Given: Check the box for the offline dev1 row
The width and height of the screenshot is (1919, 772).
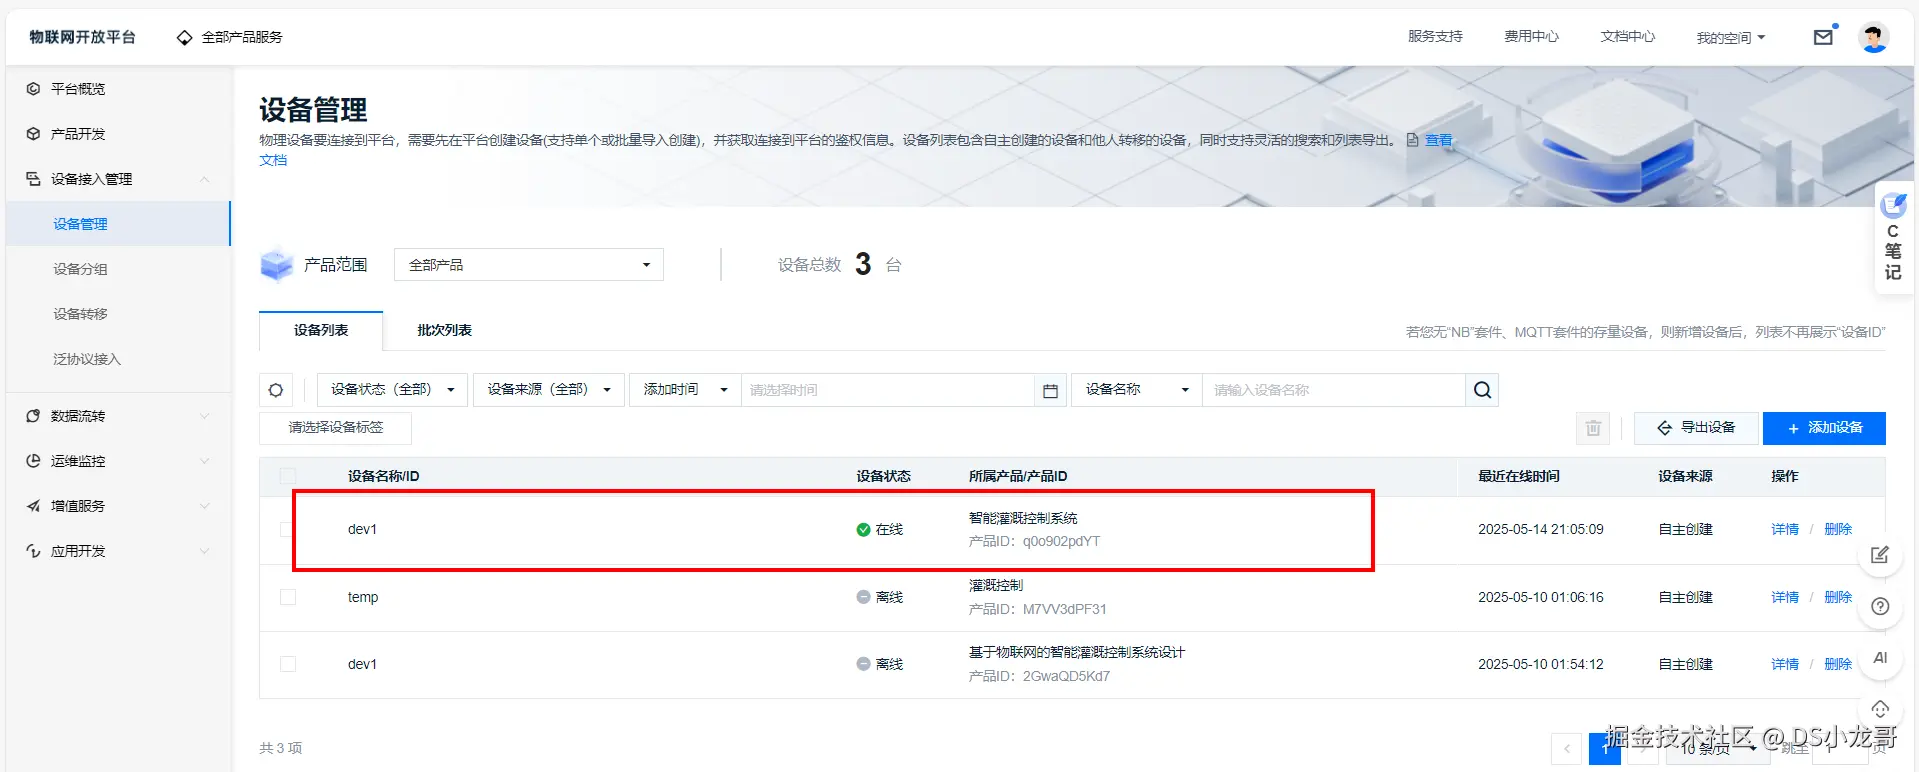Looking at the screenshot, I should pyautogui.click(x=288, y=664).
